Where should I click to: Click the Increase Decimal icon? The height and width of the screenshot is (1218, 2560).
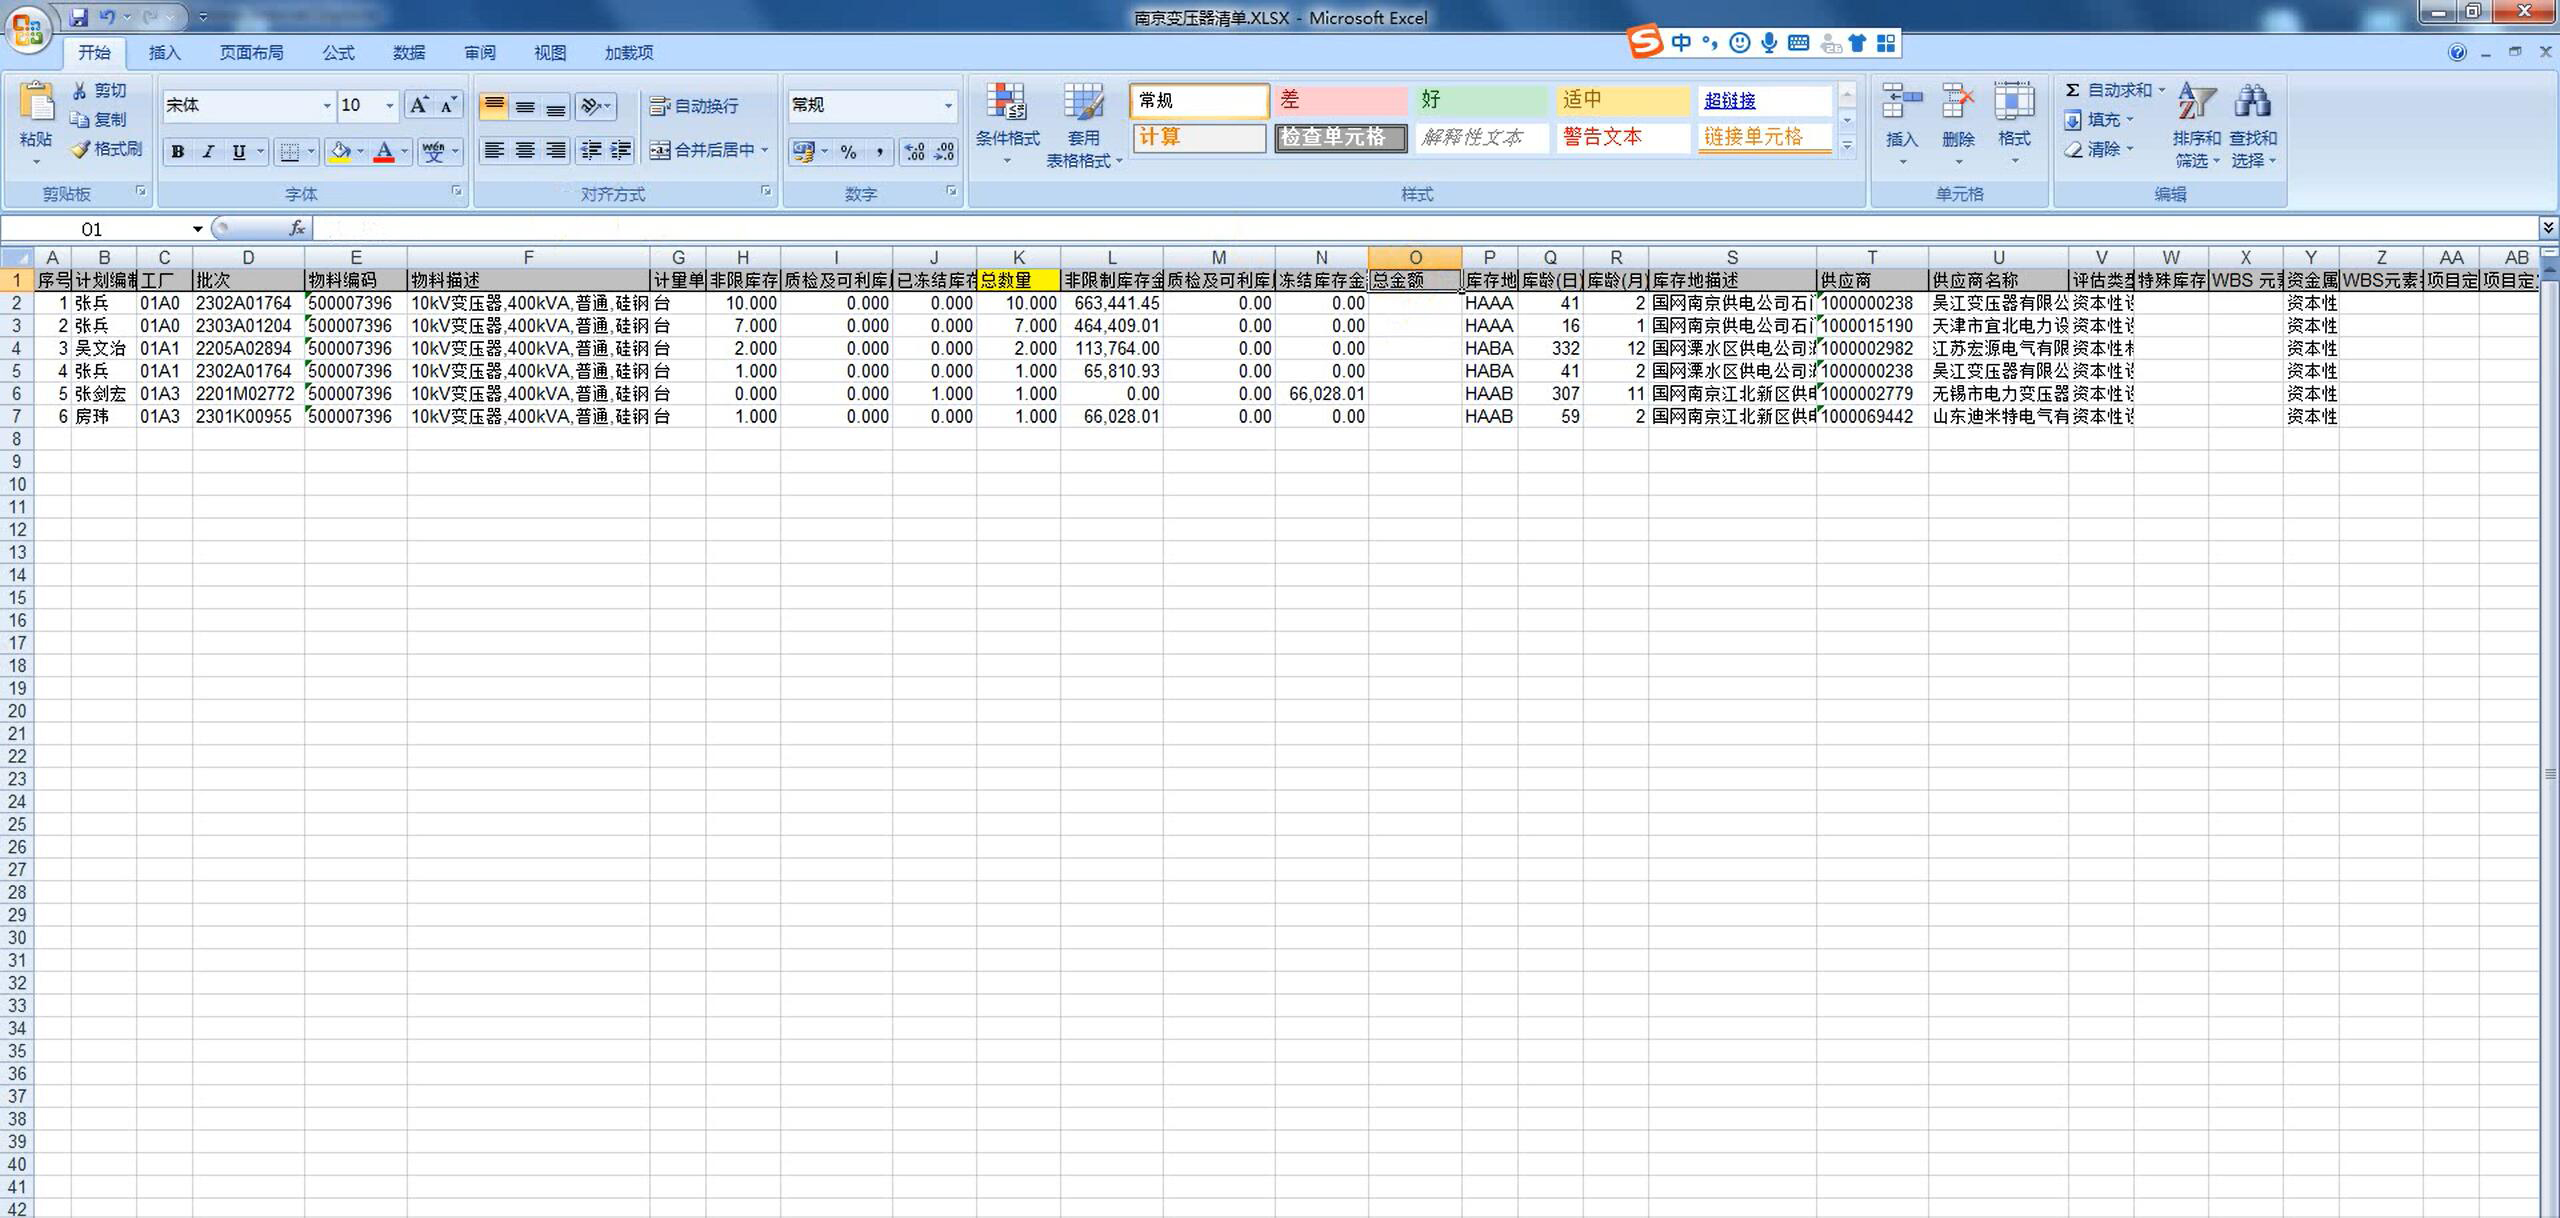(914, 151)
